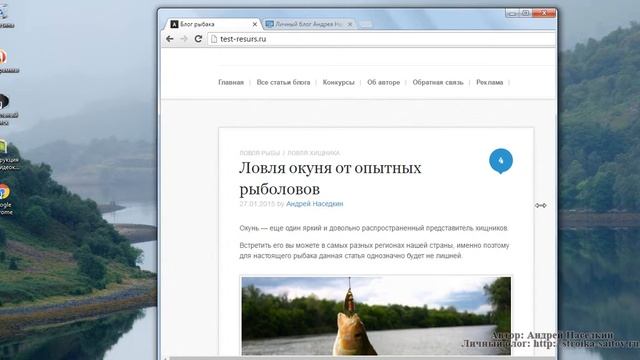Open the "Об авторе" menu item
This screenshot has width=640, height=360.
pyautogui.click(x=383, y=82)
